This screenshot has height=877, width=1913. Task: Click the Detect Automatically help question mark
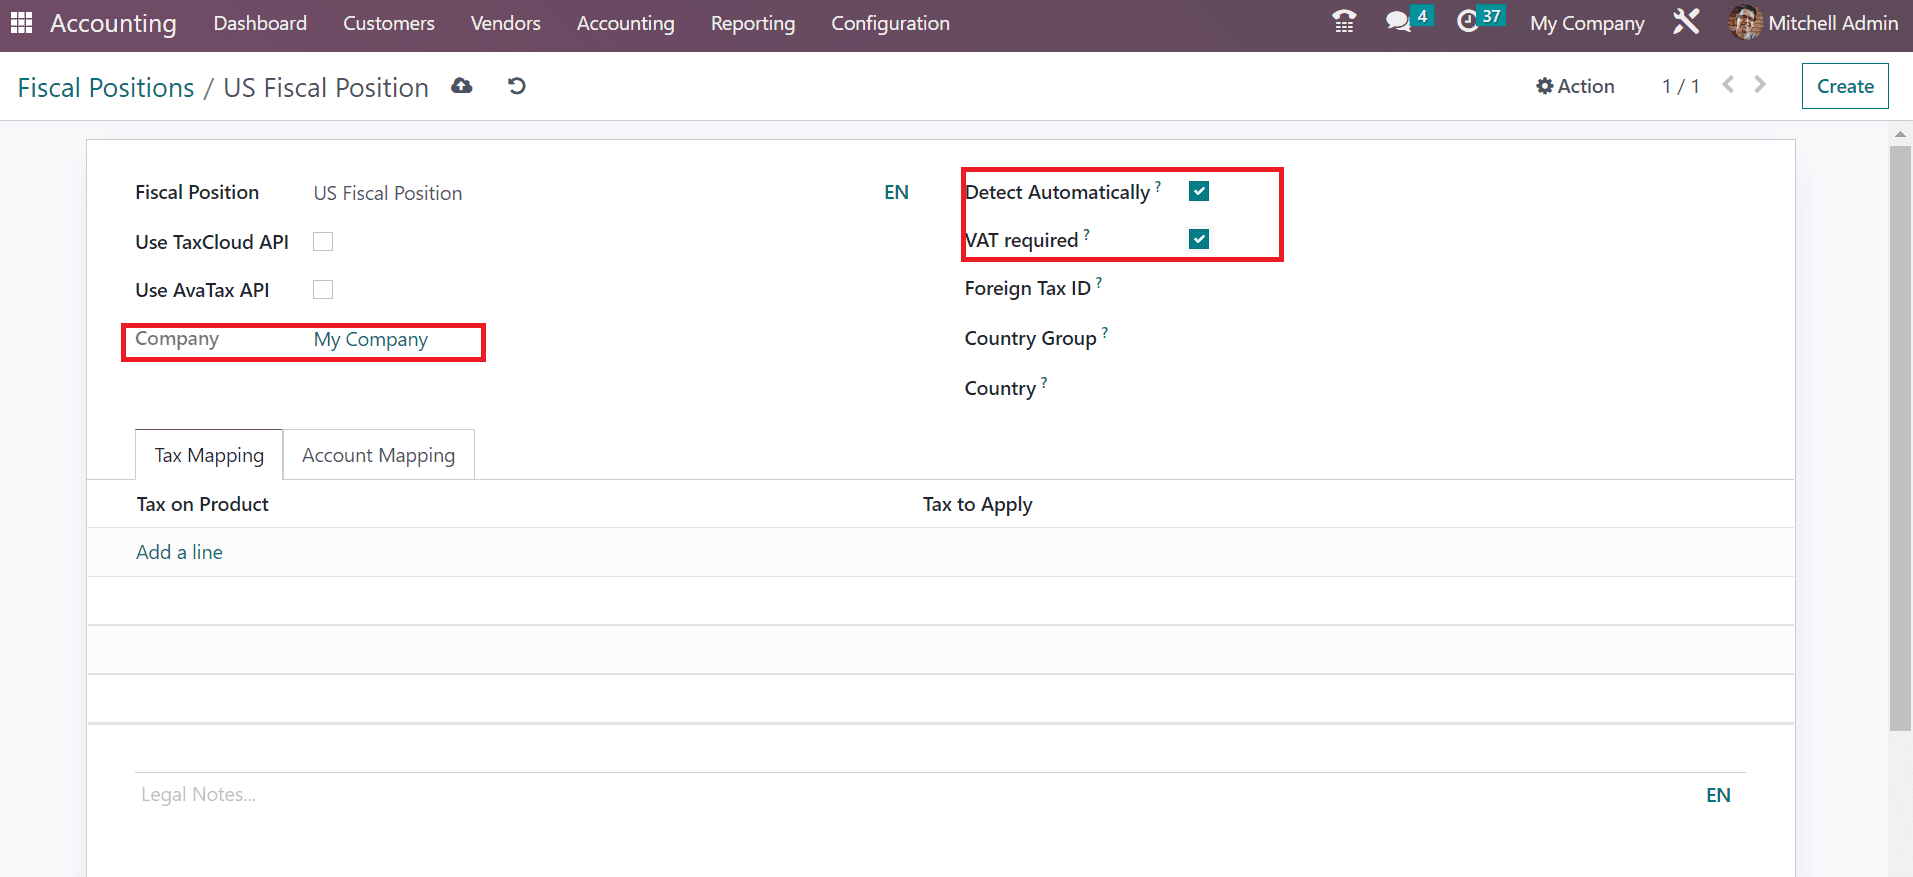point(1158,186)
